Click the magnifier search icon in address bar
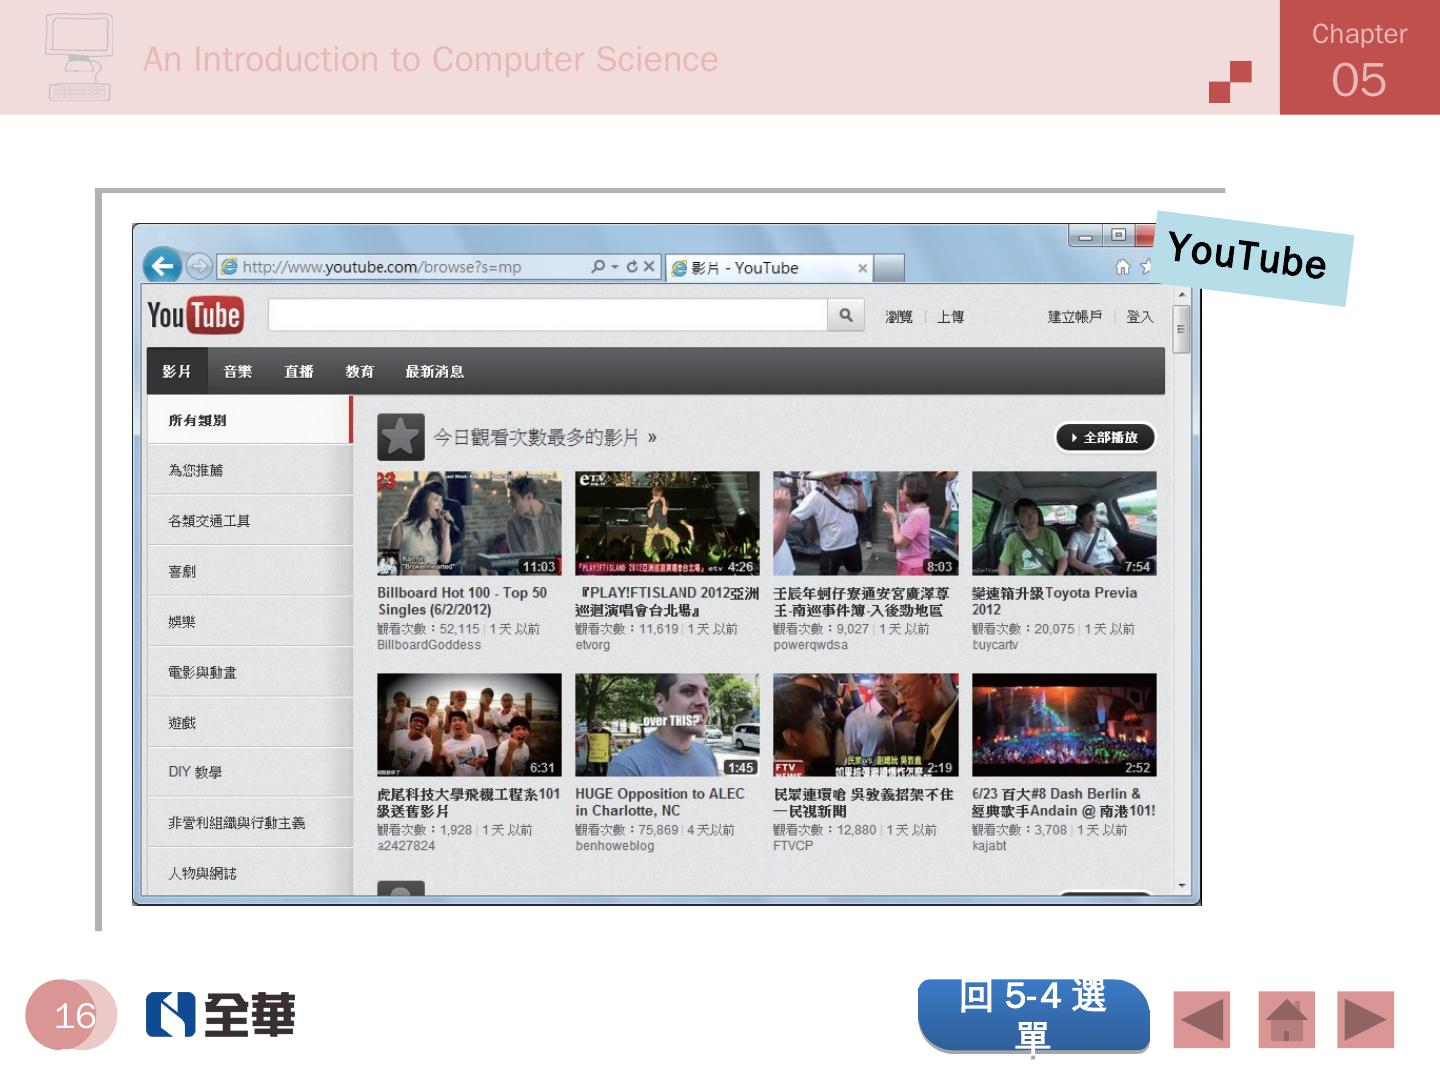Image resolution: width=1440 pixels, height=1080 pixels. click(598, 267)
